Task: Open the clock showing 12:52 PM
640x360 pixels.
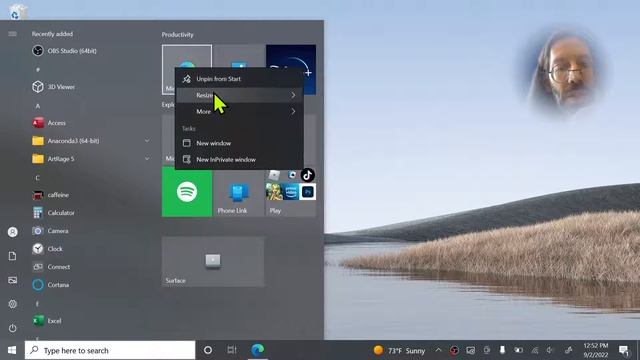Action: pos(596,350)
